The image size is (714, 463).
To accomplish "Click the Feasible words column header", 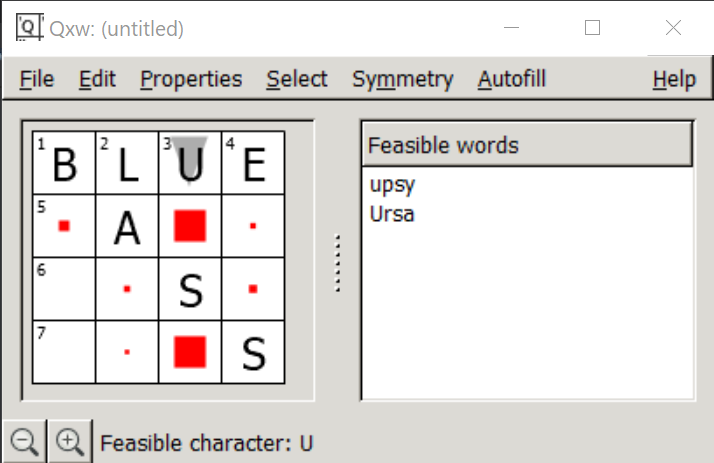I will [527, 145].
